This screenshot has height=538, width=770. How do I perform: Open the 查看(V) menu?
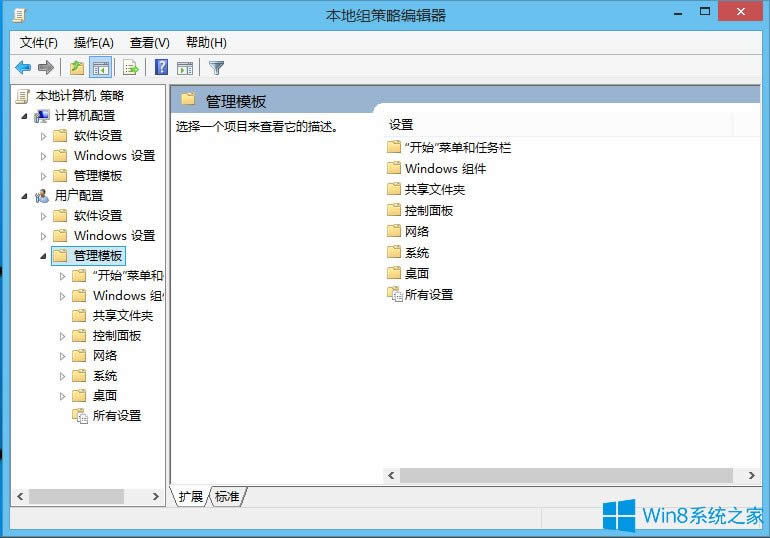(149, 43)
